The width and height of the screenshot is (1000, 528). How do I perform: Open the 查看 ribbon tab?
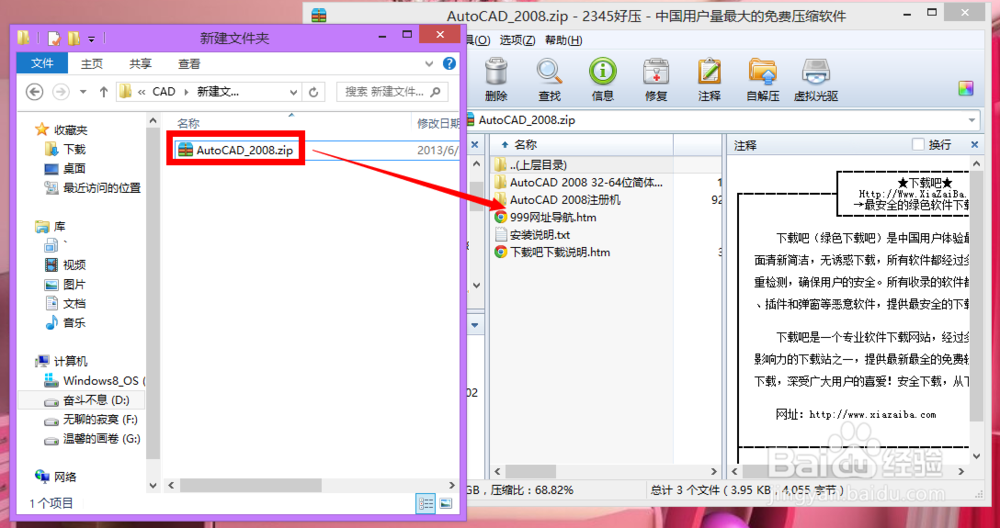189,63
